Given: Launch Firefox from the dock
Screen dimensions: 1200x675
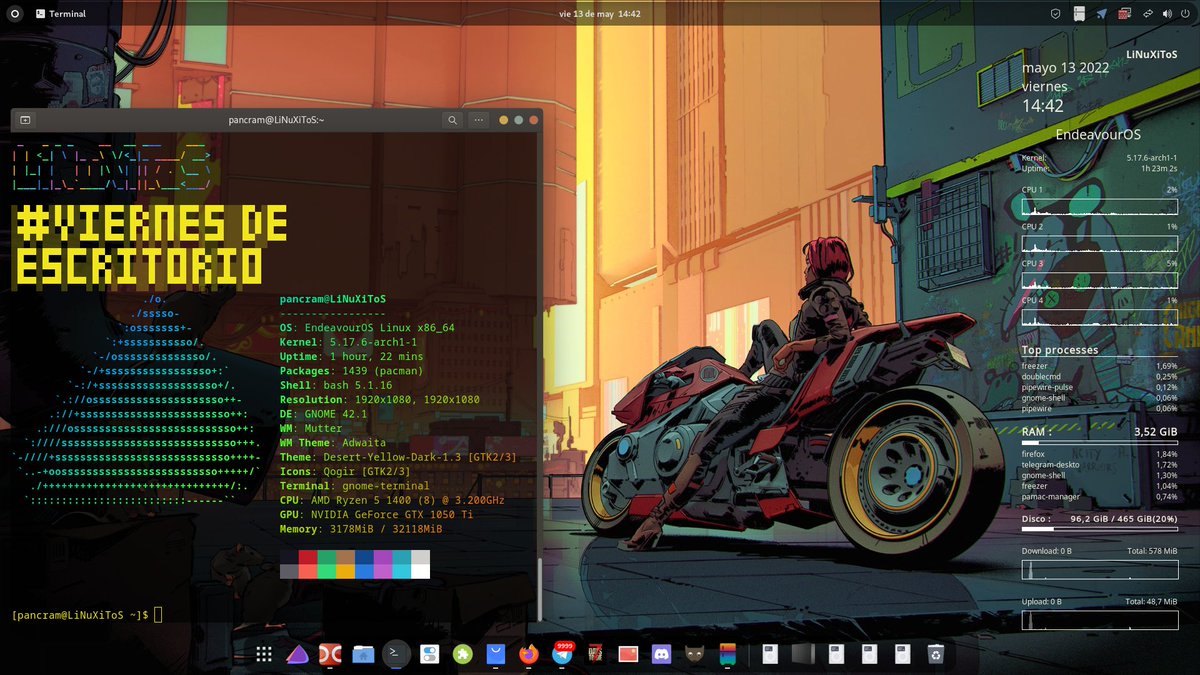Looking at the screenshot, I should [x=529, y=654].
